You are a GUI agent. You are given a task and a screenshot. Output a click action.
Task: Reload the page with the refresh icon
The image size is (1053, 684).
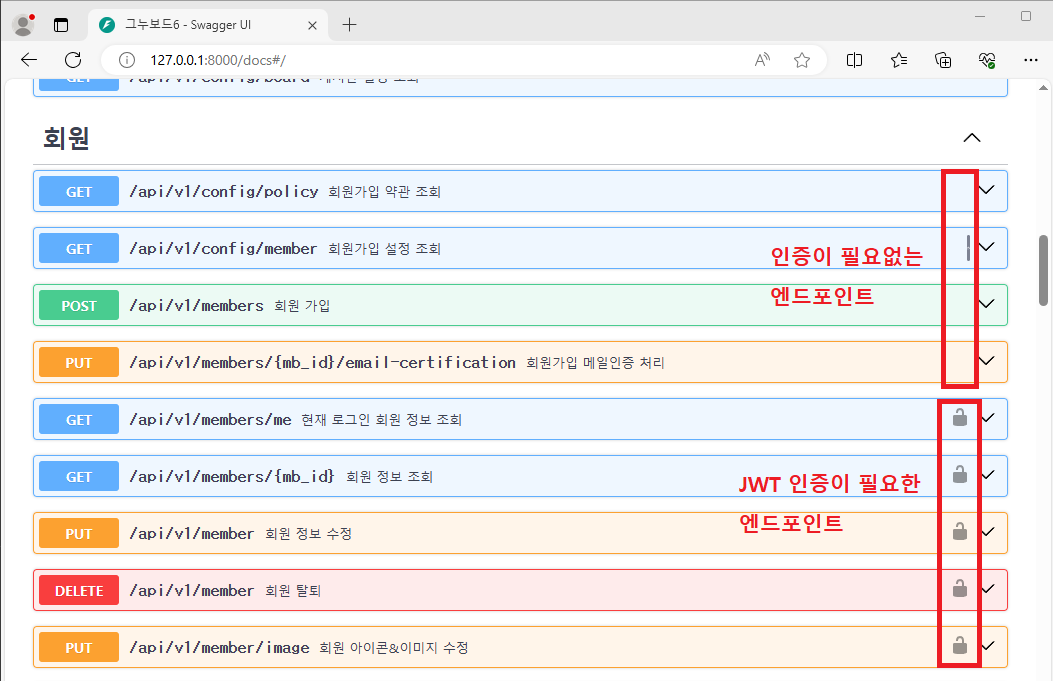pos(73,60)
